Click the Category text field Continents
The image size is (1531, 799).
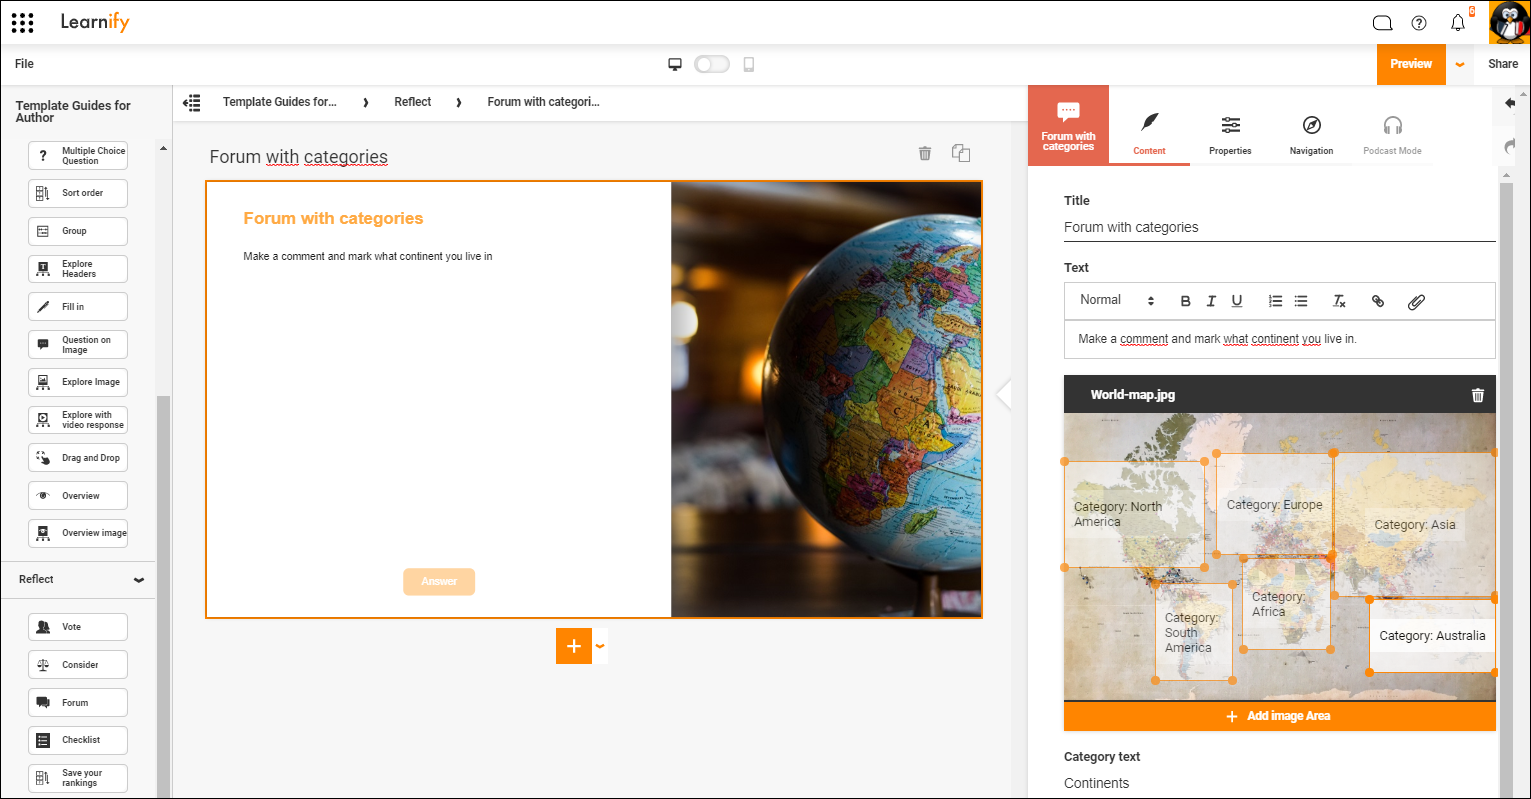pyautogui.click(x=1279, y=784)
